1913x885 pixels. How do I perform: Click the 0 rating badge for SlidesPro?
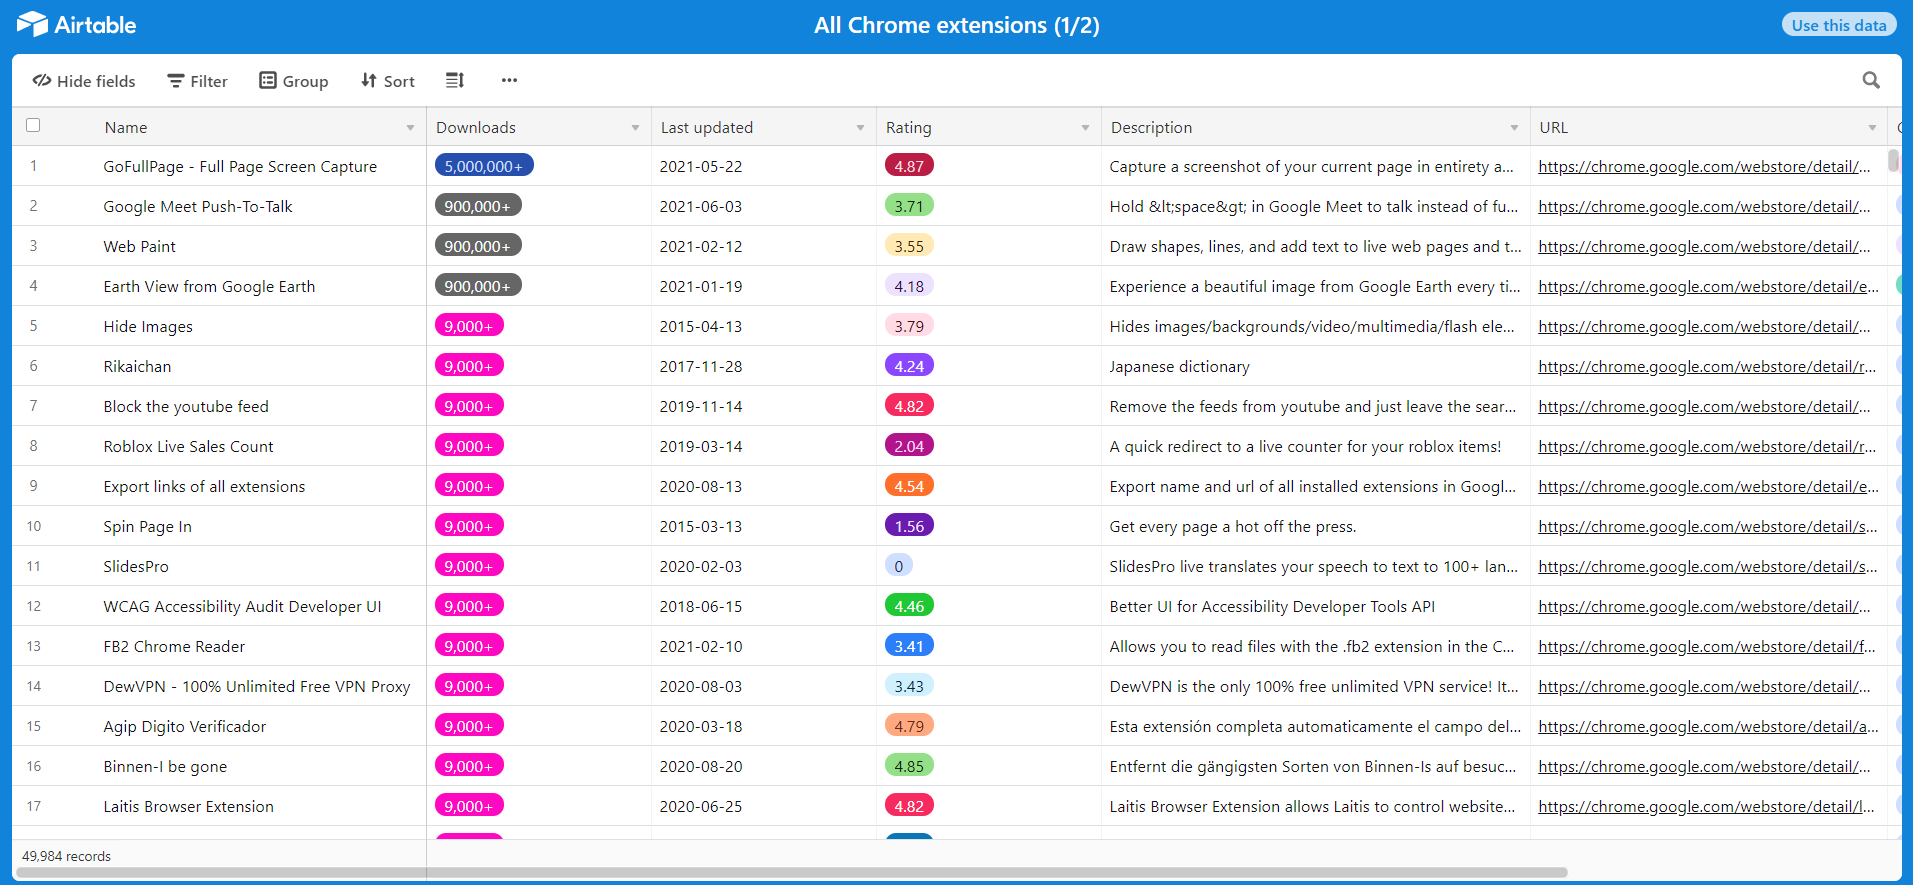[898, 566]
